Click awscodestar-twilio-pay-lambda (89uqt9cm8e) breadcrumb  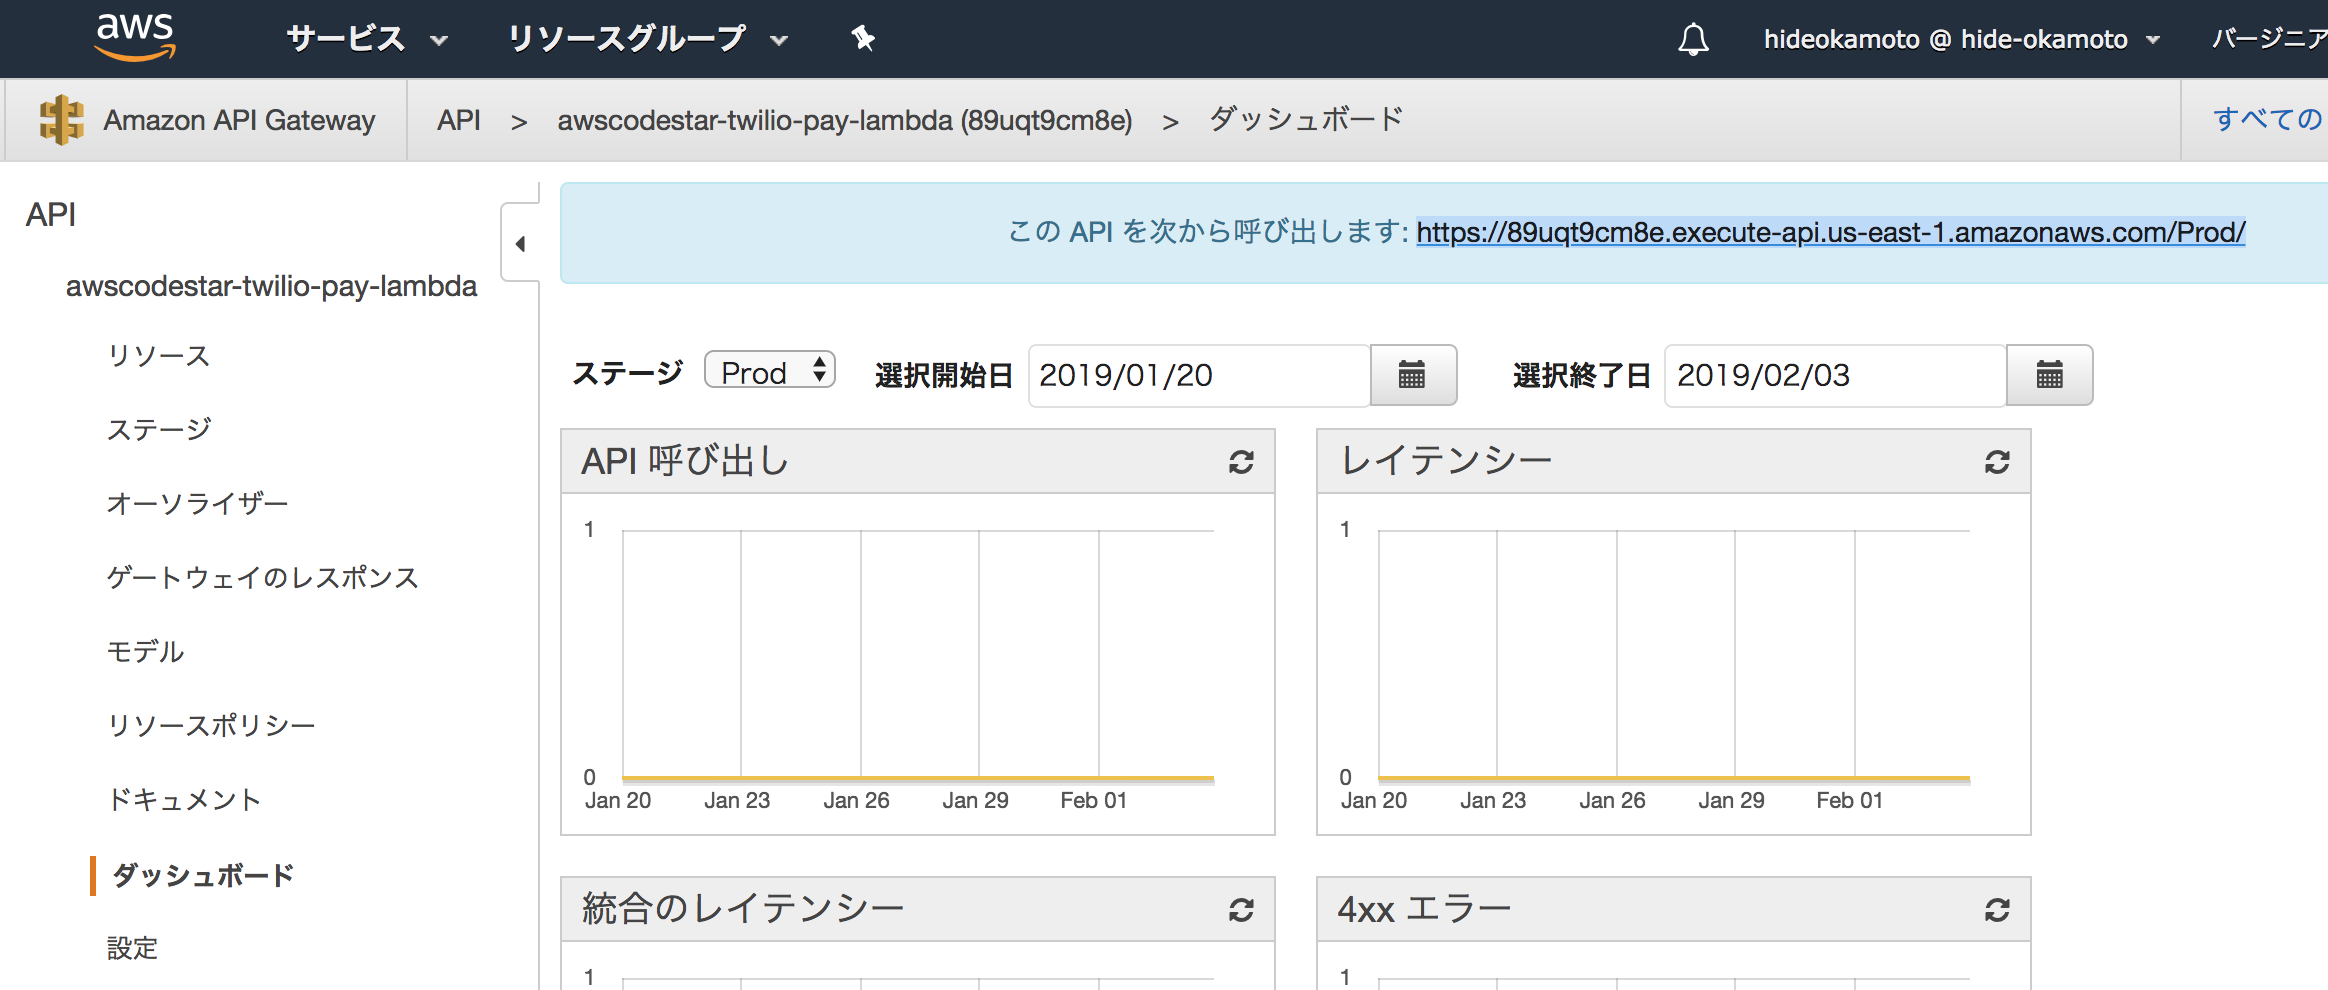coord(845,120)
